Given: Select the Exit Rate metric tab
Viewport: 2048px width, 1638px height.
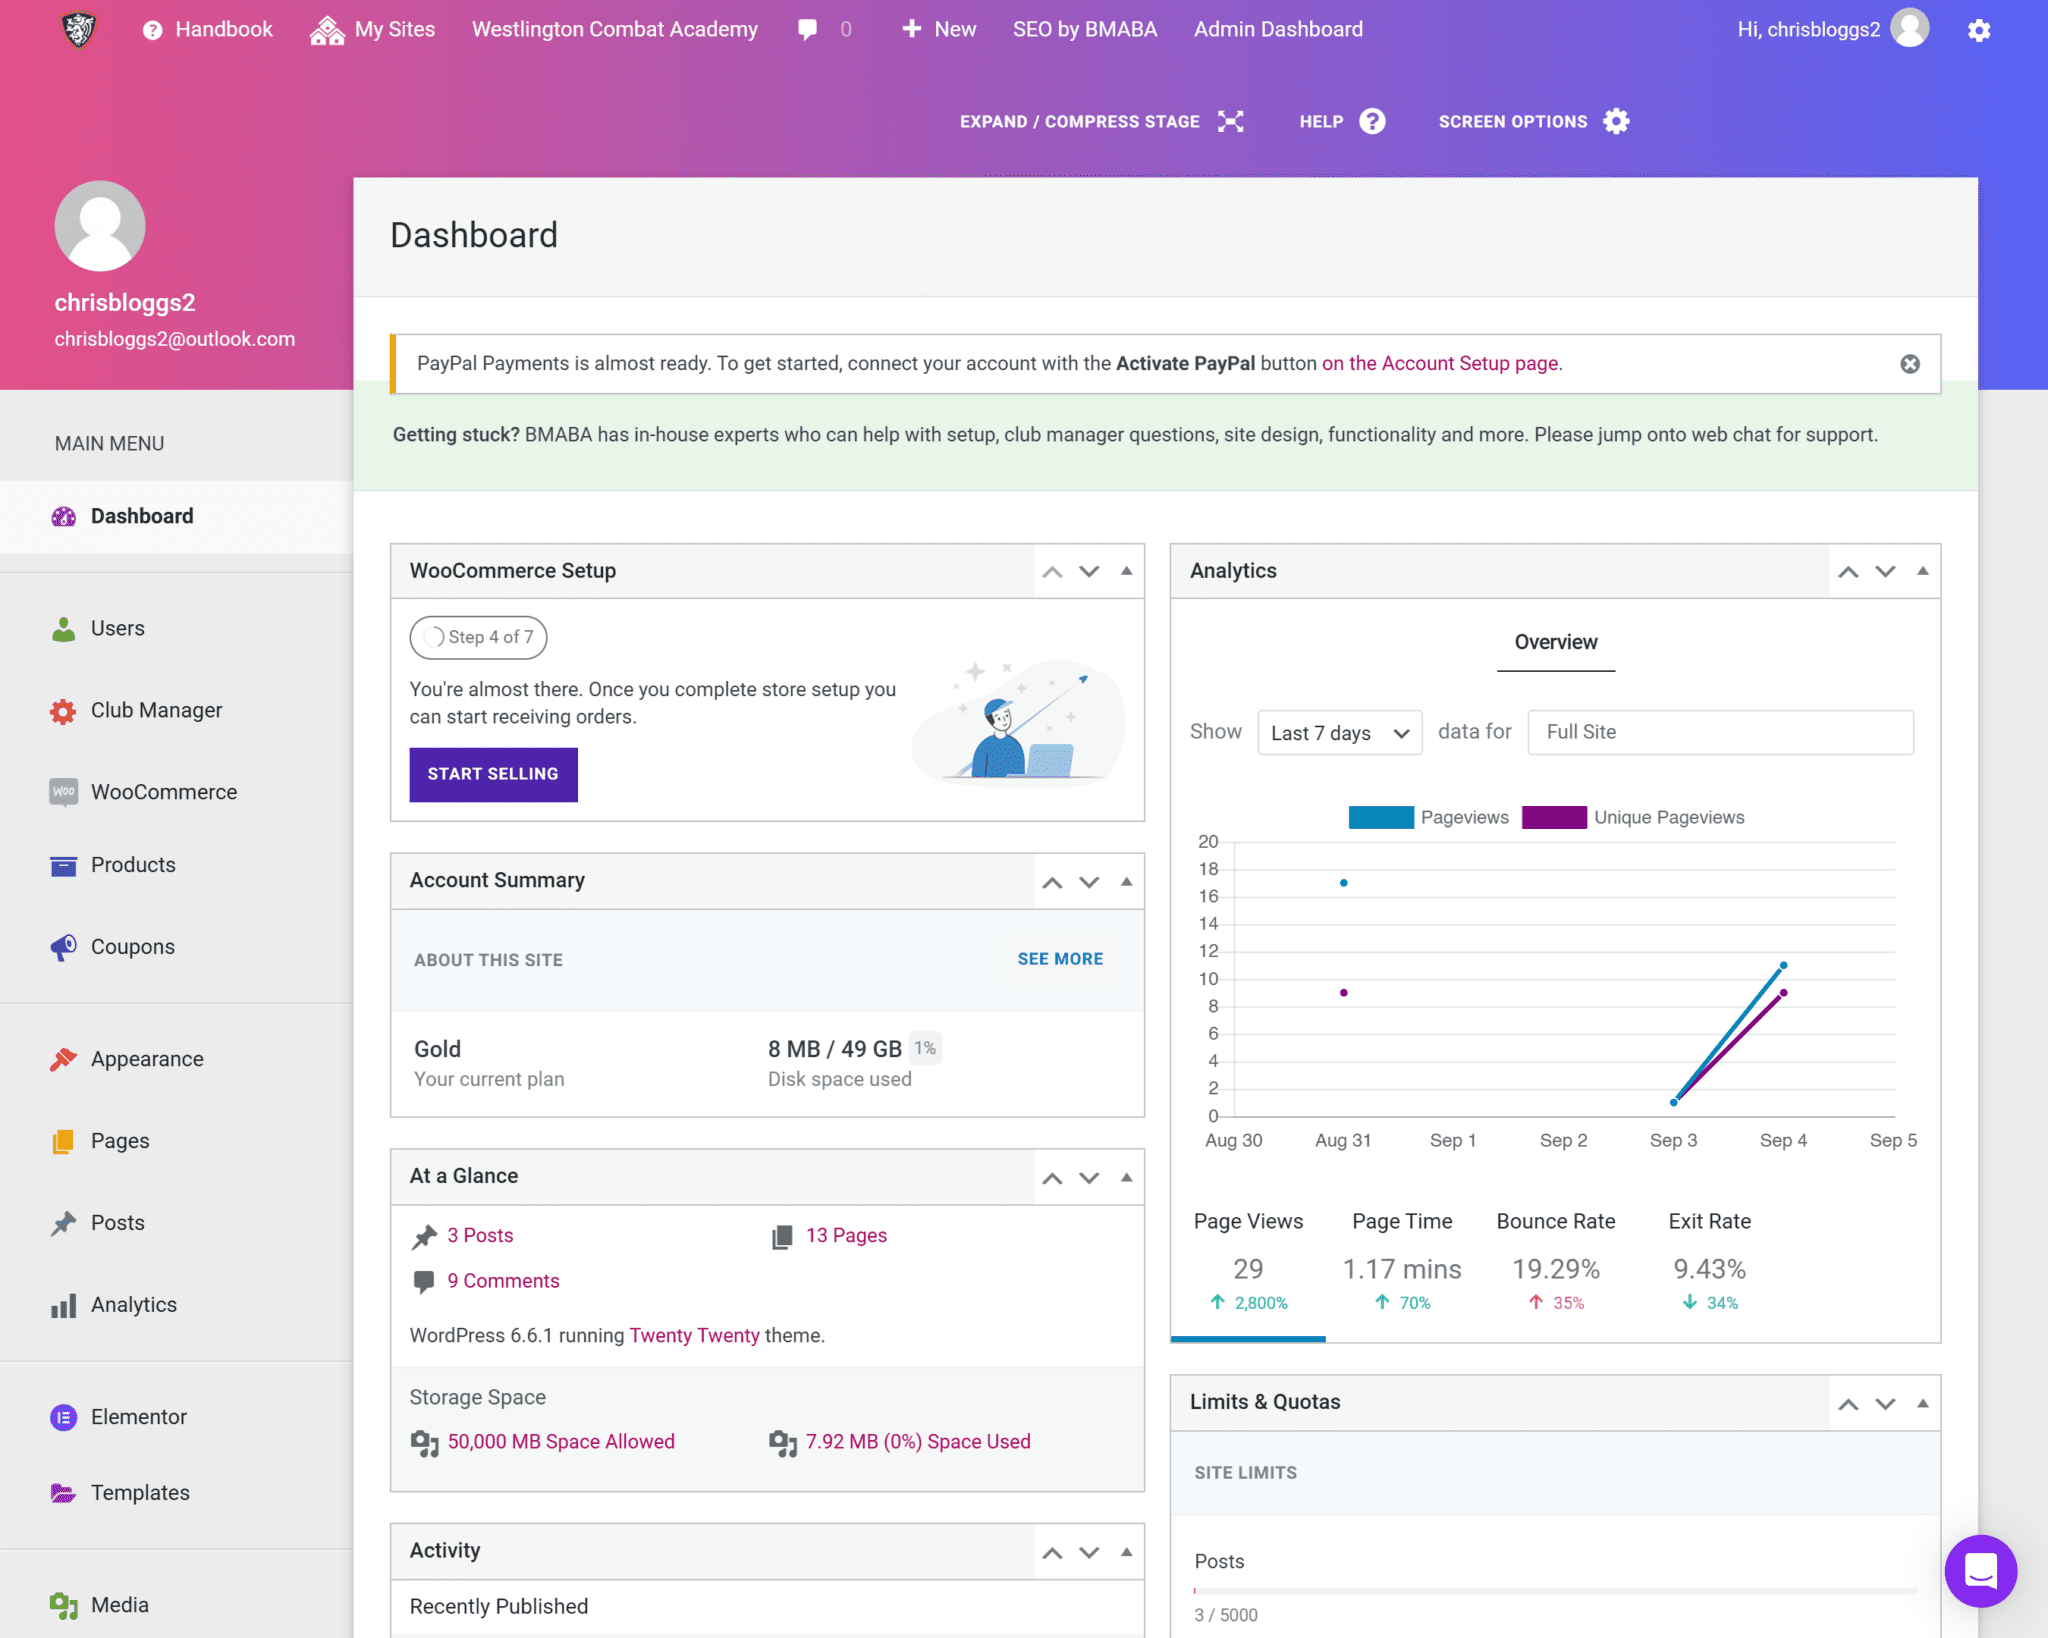Looking at the screenshot, I should tap(1709, 1262).
